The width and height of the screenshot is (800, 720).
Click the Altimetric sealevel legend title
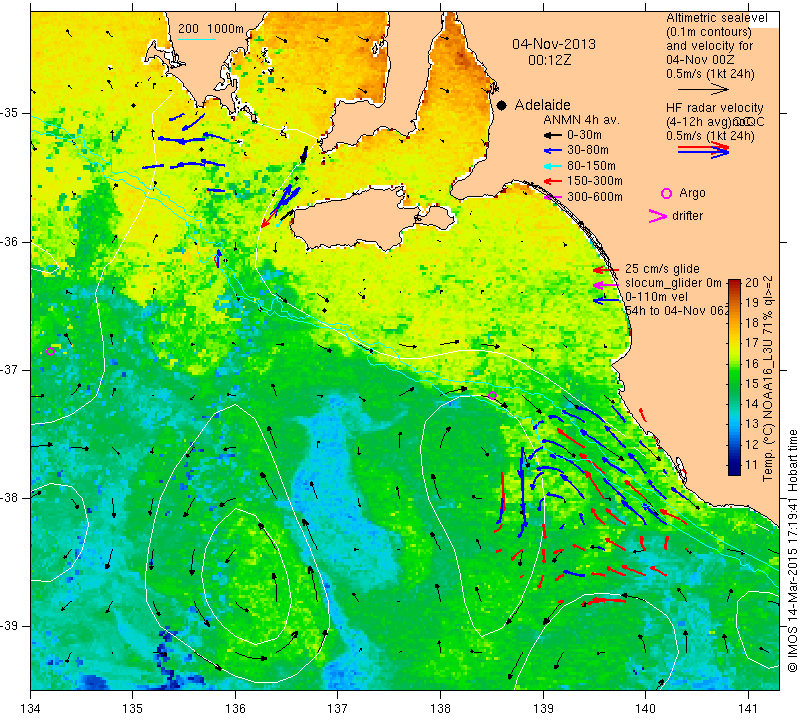pyautogui.click(x=716, y=18)
